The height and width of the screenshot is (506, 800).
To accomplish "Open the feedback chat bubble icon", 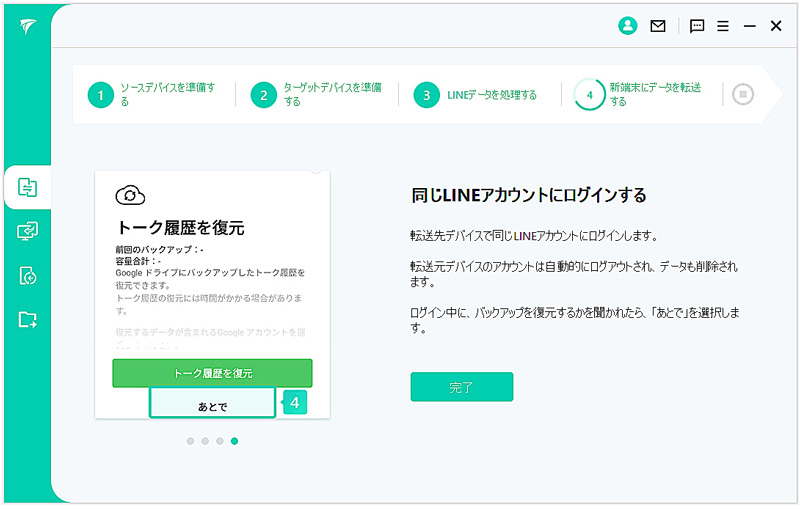I will click(x=697, y=26).
